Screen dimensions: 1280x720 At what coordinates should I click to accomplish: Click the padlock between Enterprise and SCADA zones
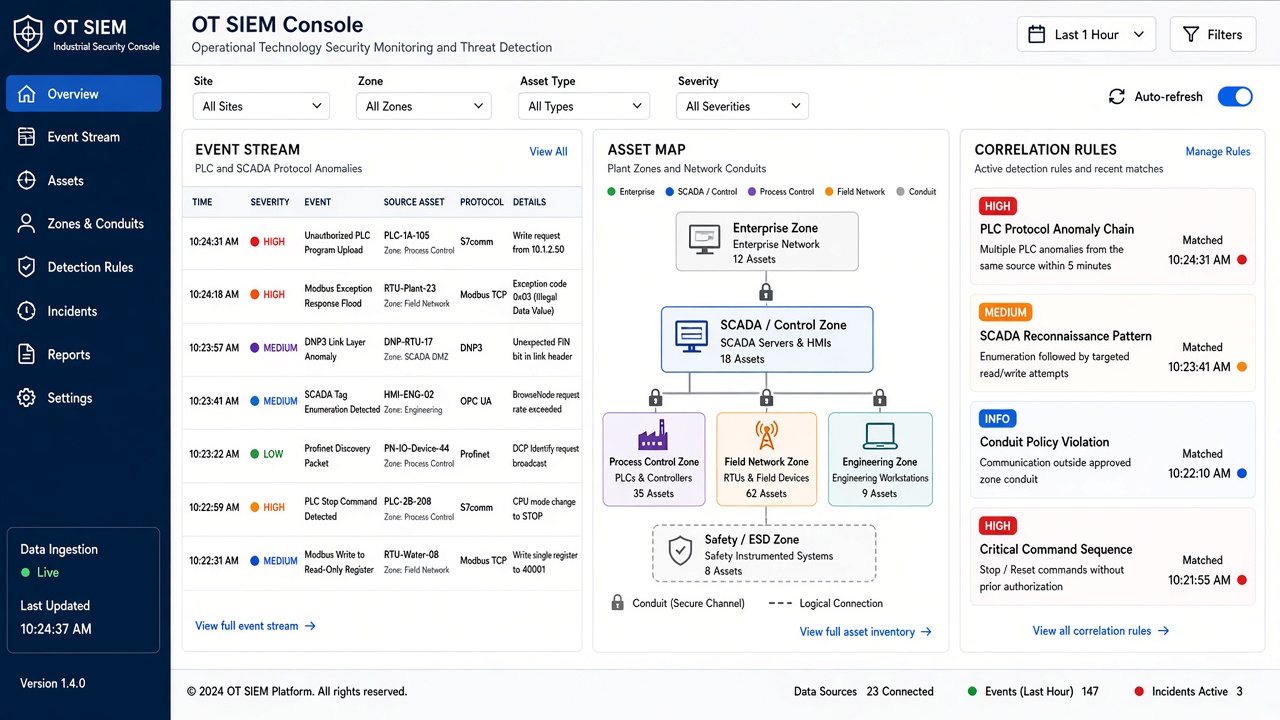click(766, 292)
